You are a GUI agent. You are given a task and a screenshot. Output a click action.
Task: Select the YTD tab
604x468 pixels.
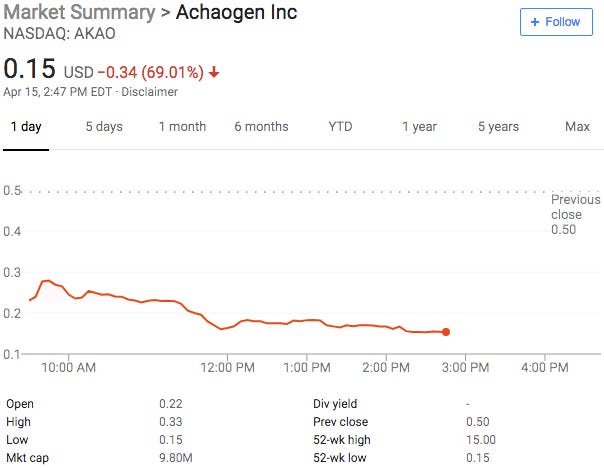[x=341, y=127]
